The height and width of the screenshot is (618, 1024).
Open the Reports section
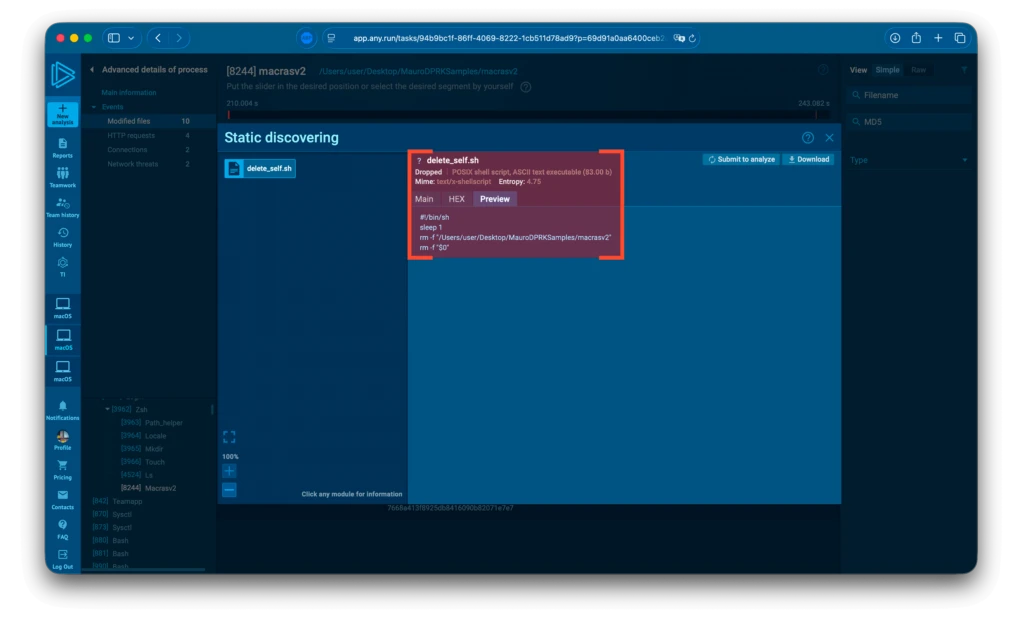coord(62,147)
